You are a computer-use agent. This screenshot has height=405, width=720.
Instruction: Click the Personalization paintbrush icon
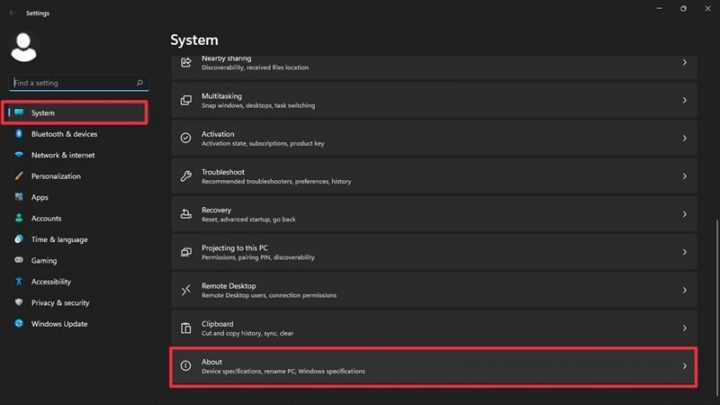click(x=19, y=176)
